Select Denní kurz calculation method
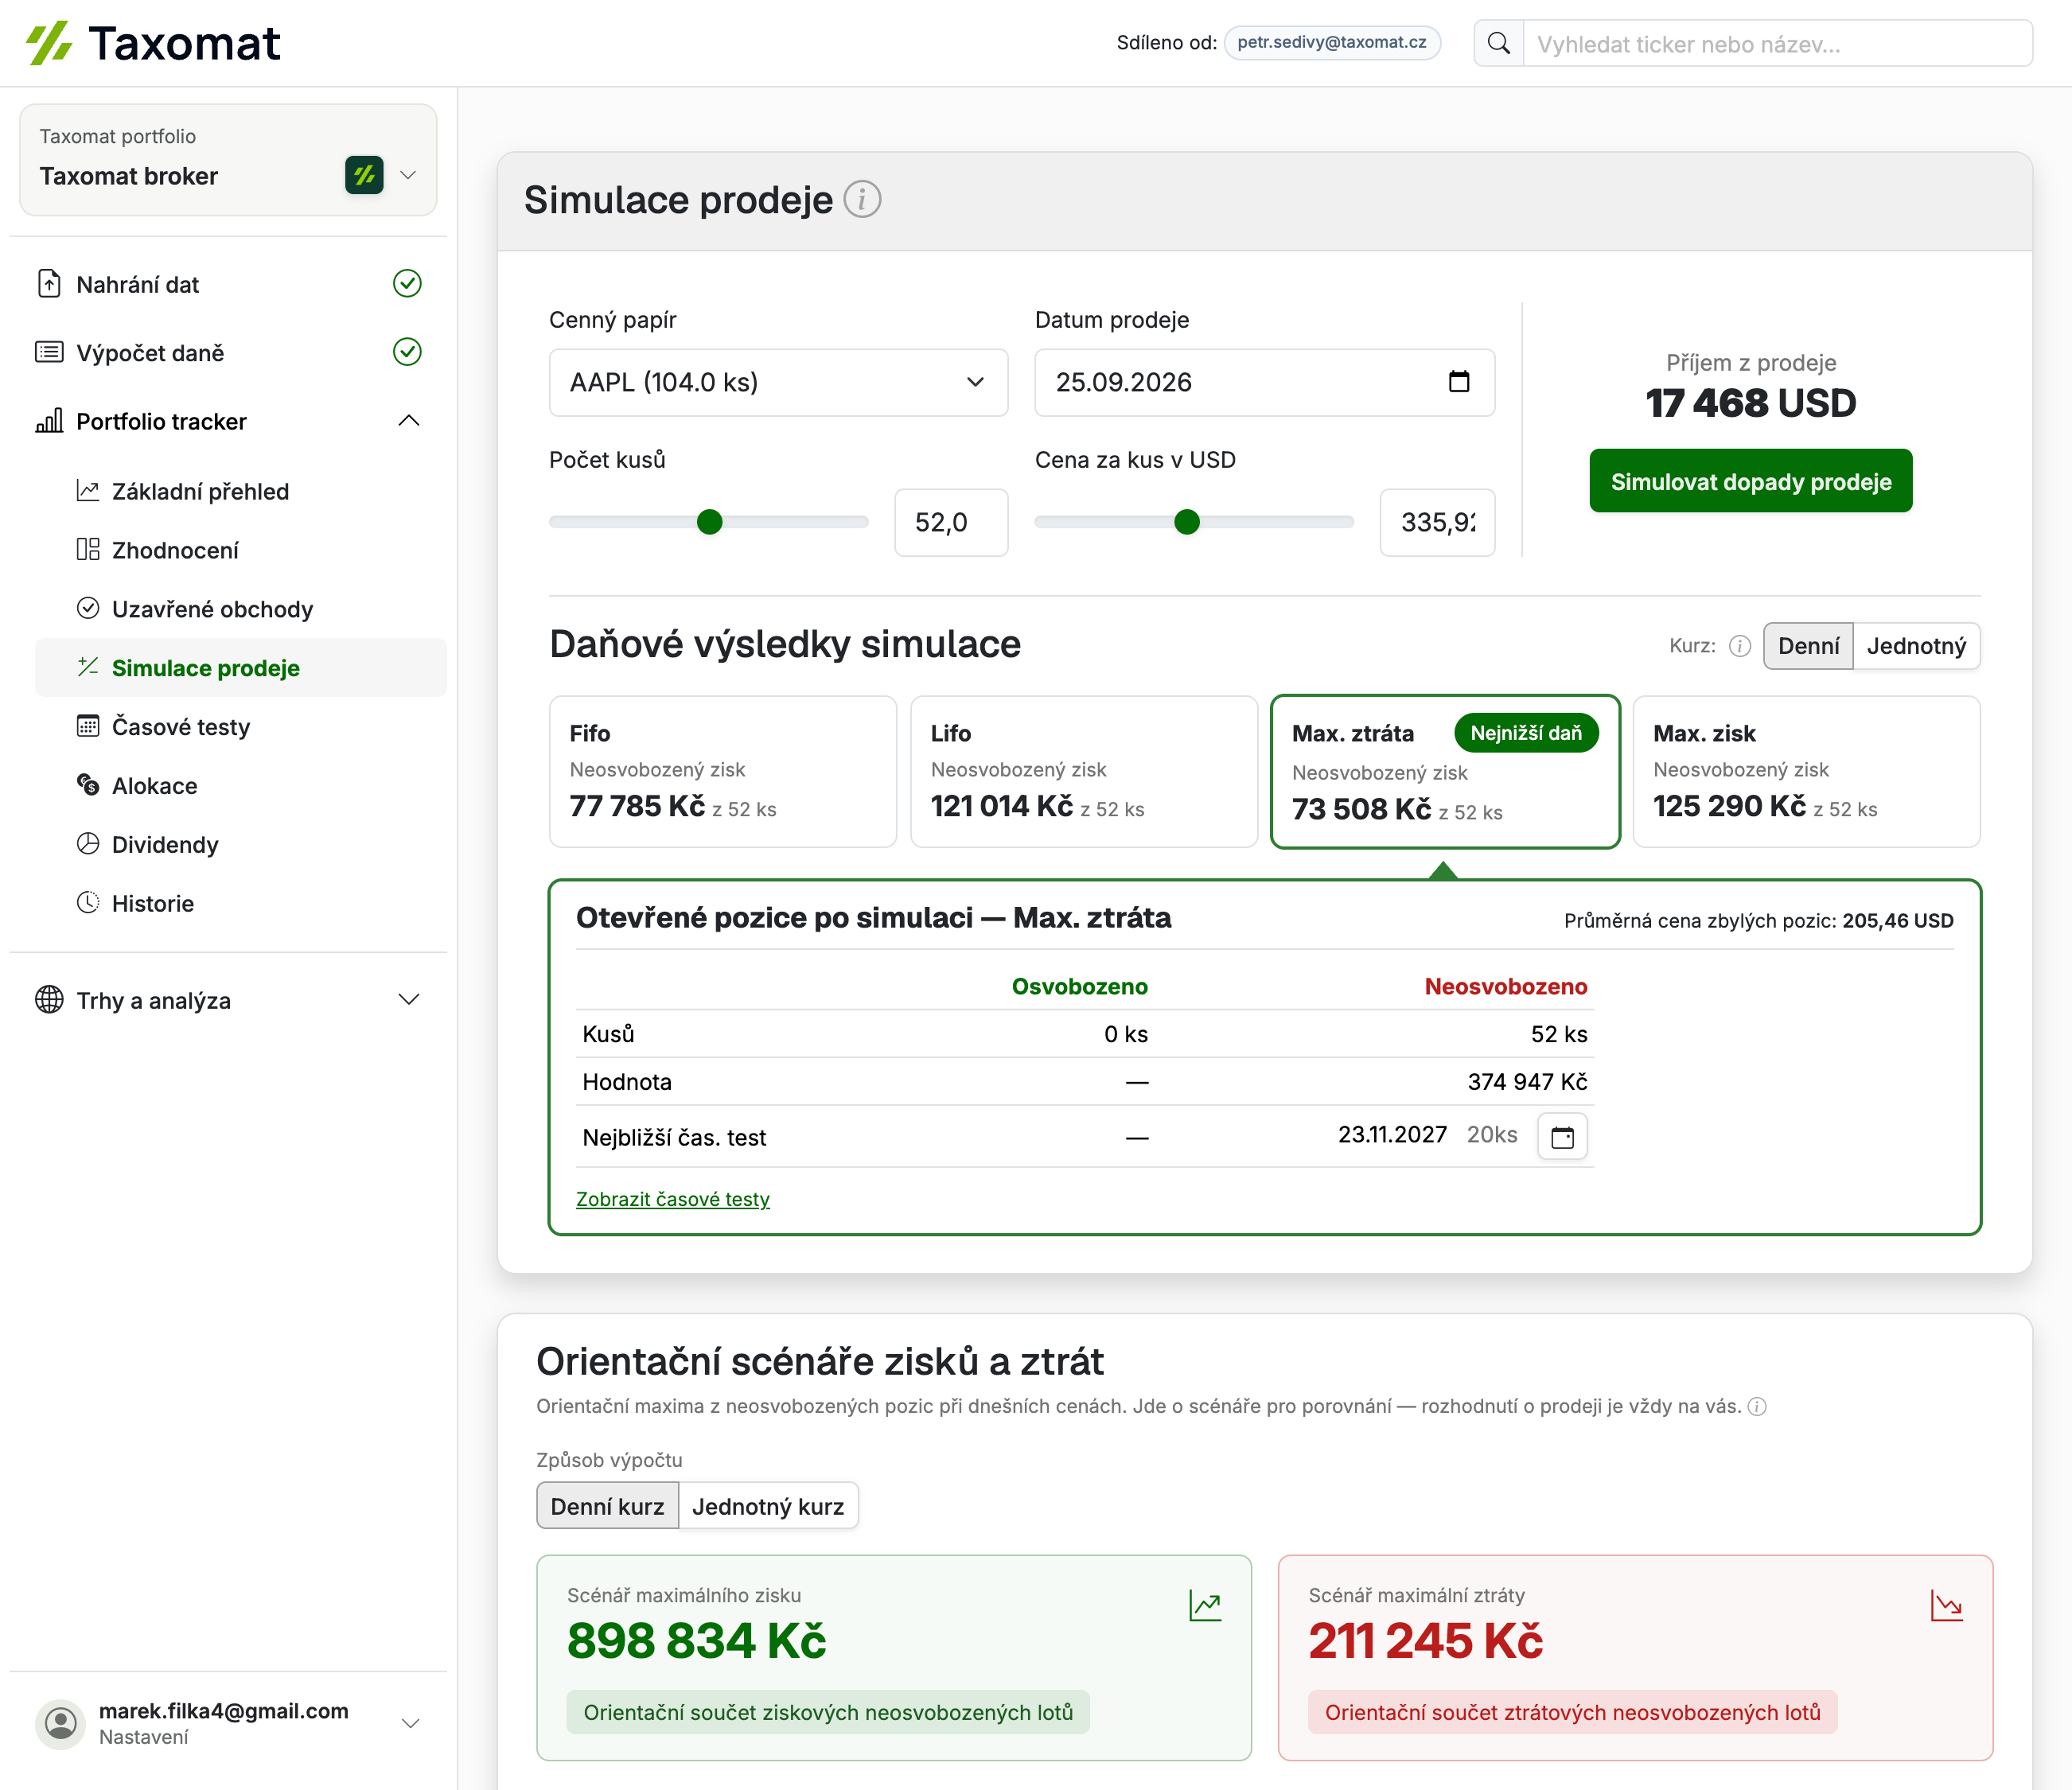The height and width of the screenshot is (1790, 2072). pyautogui.click(x=607, y=1506)
